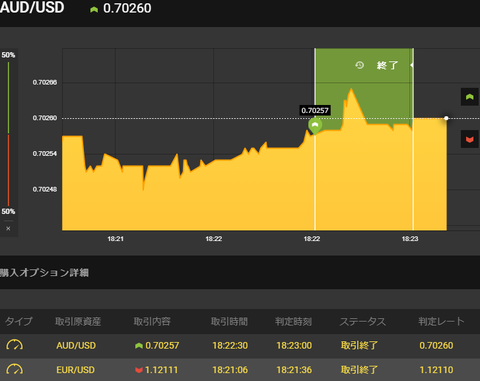Click 取引終了 status in the EUR/USD row
The height and width of the screenshot is (381, 480).
[359, 370]
